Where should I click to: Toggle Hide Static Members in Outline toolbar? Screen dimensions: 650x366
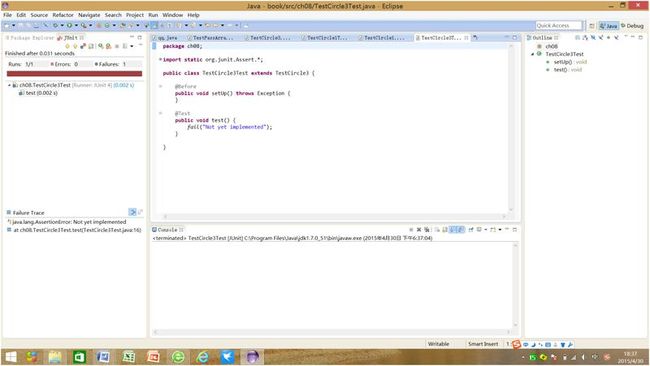point(601,38)
